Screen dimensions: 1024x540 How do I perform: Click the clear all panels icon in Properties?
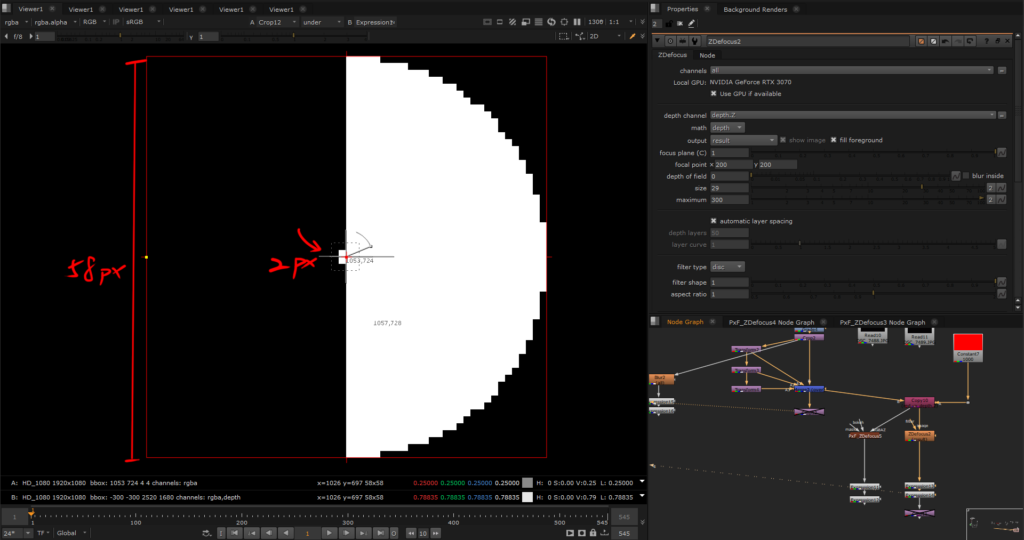tap(680, 24)
